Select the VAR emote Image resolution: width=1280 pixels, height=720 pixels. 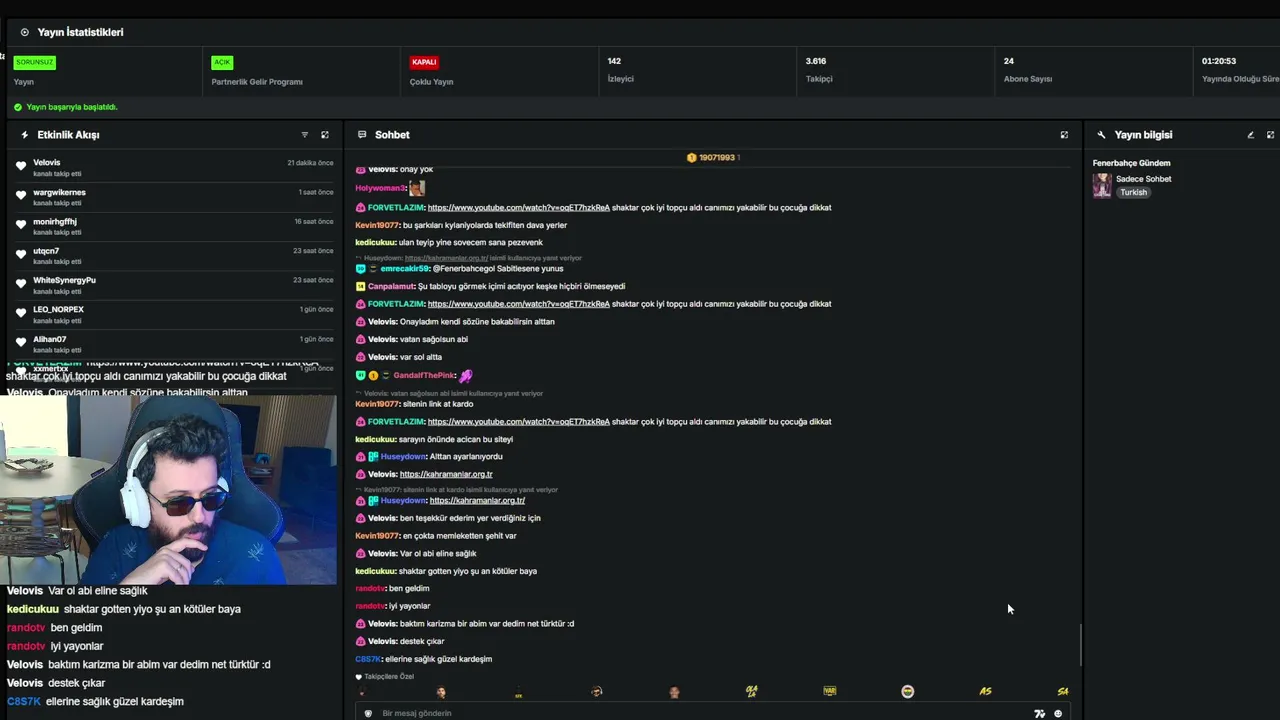[x=829, y=691]
